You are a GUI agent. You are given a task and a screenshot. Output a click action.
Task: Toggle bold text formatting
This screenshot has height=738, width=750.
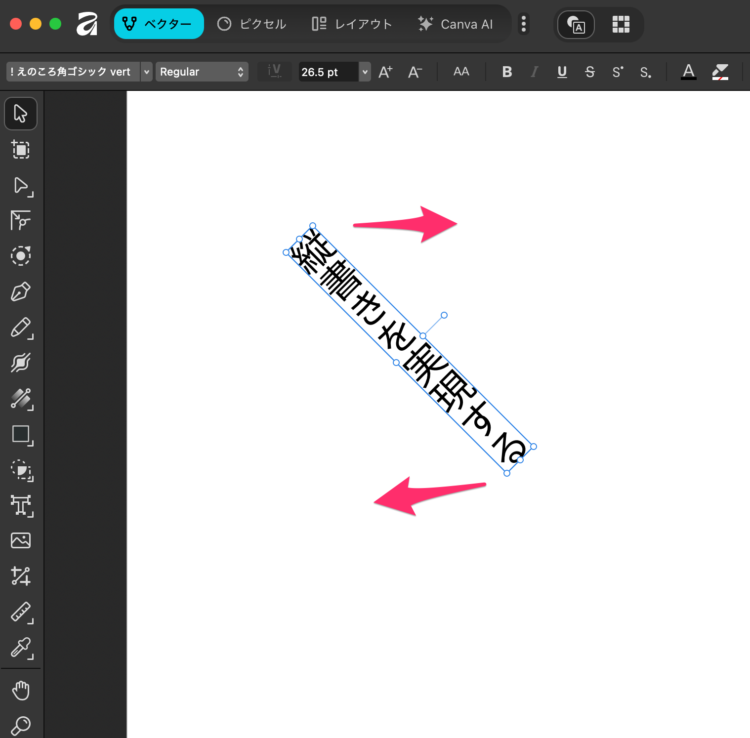pyautogui.click(x=507, y=72)
